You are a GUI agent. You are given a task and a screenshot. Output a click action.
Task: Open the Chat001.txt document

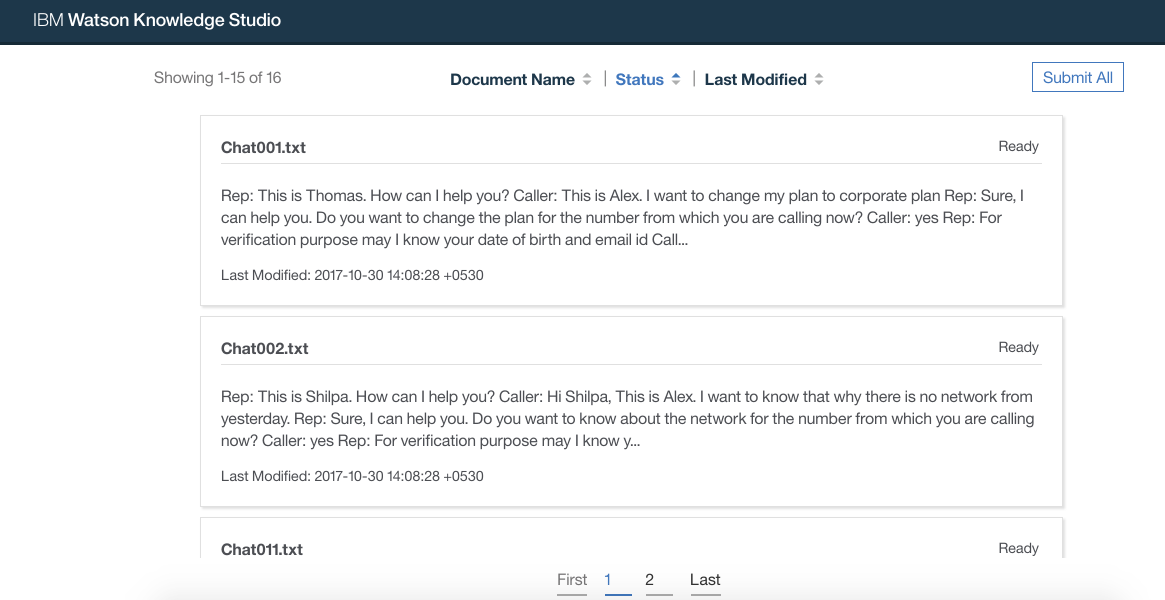263,147
